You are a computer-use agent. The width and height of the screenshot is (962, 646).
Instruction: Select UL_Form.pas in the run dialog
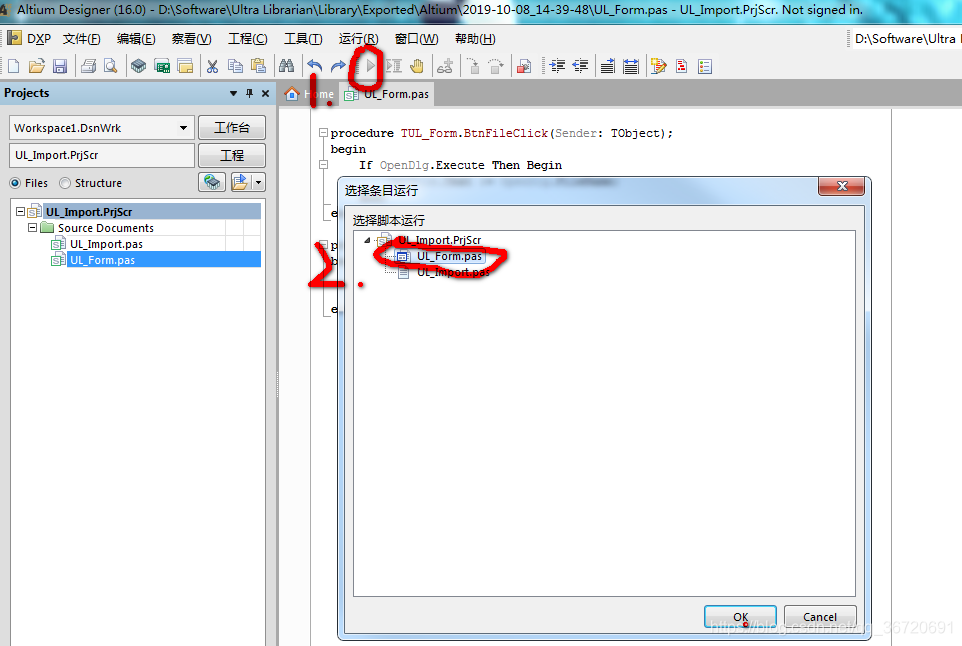coord(449,256)
